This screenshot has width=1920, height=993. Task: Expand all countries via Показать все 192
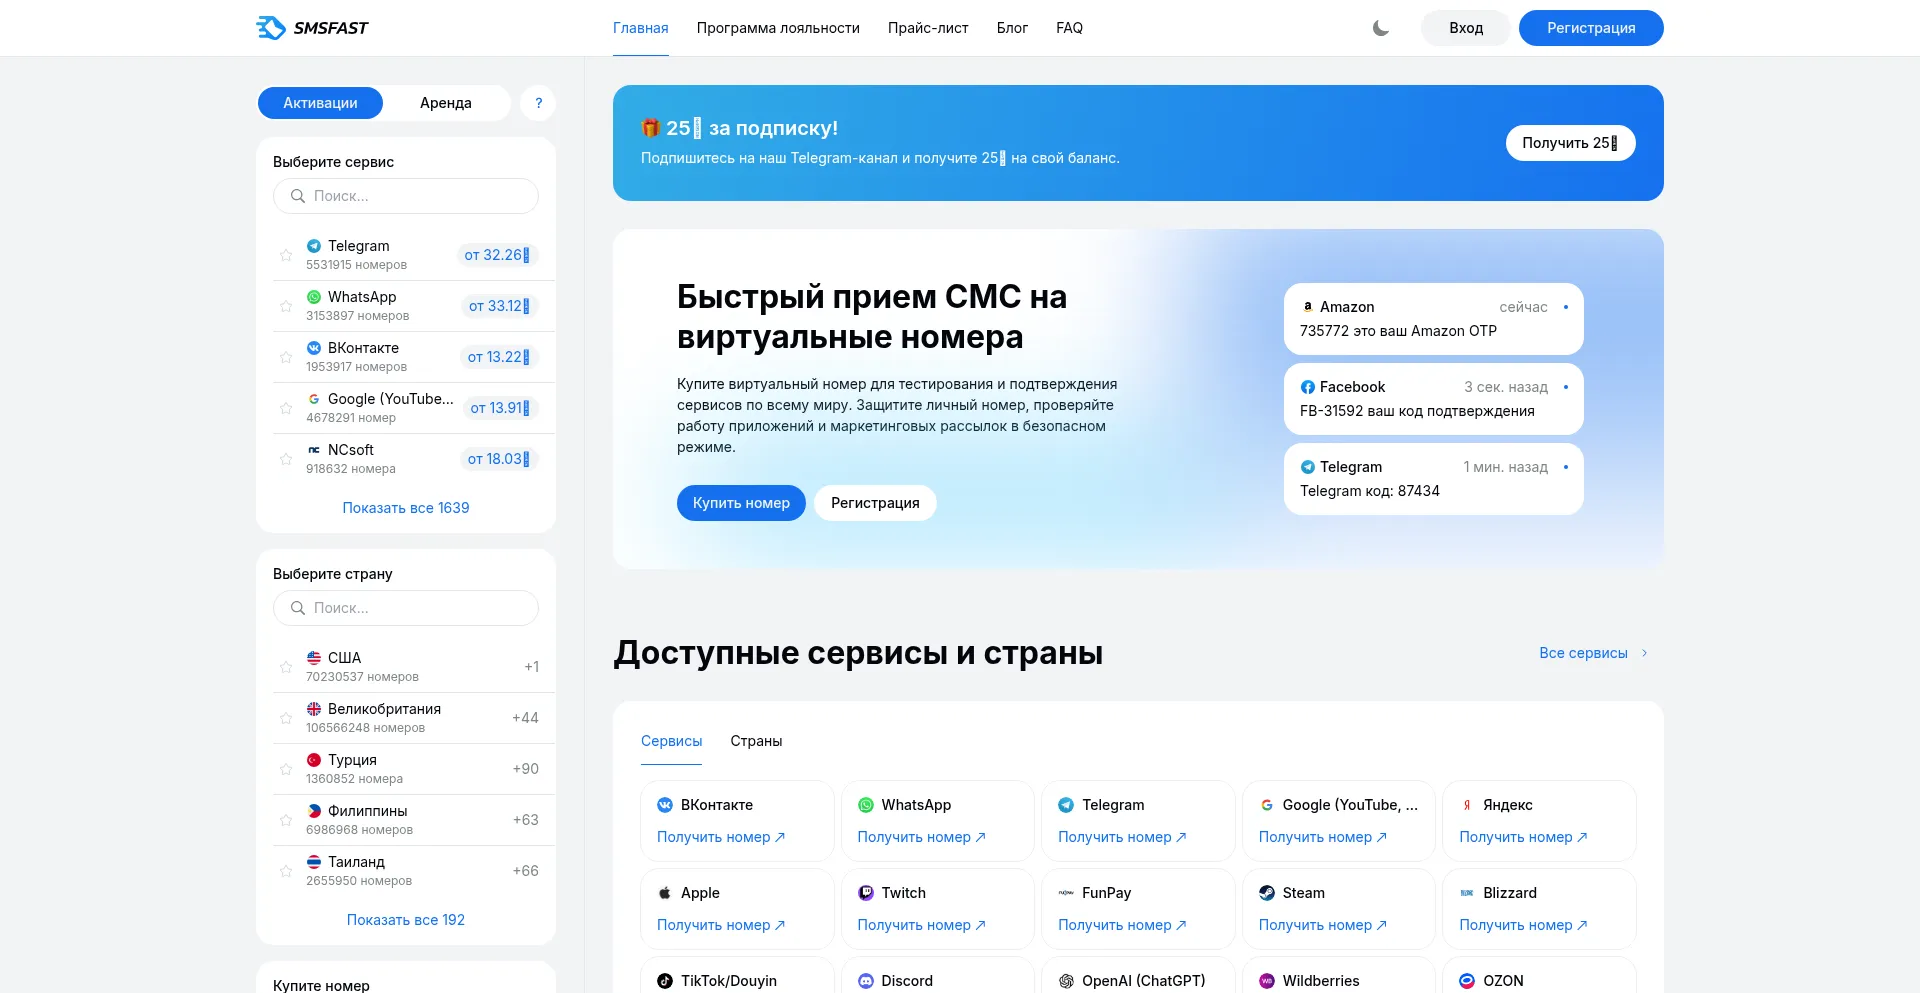coord(405,920)
